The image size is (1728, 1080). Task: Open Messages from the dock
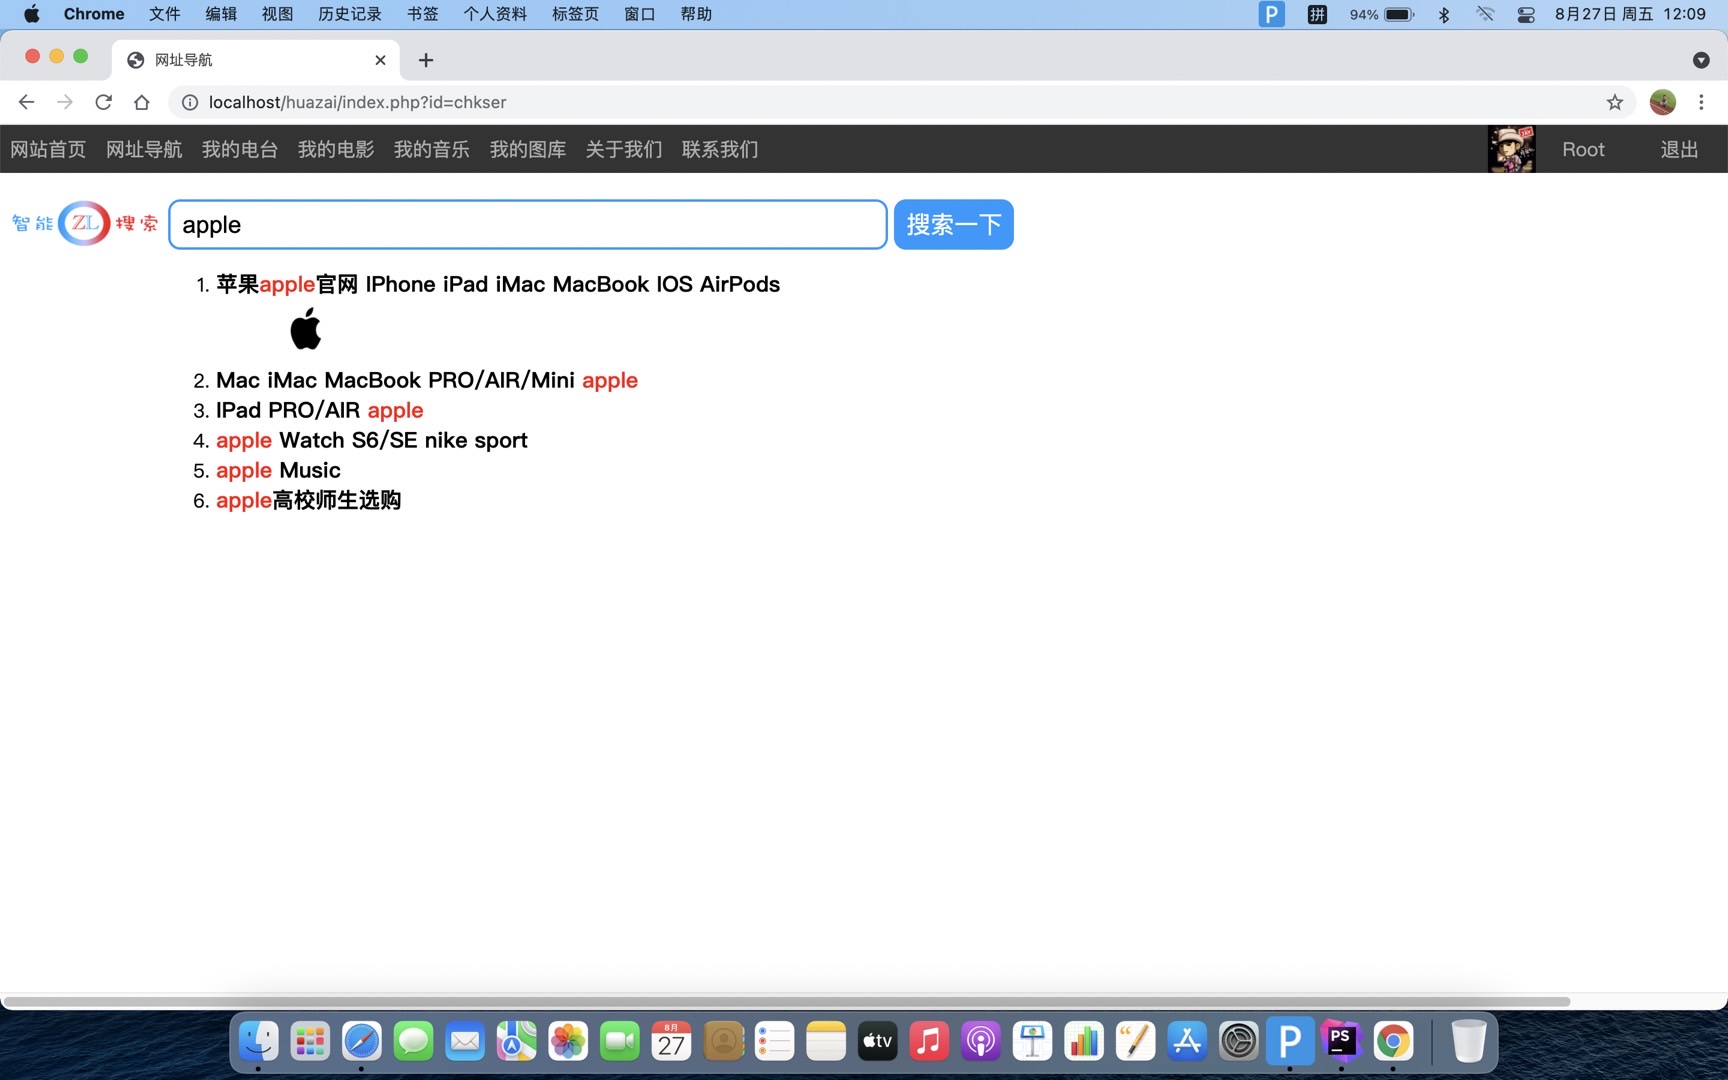413,1041
